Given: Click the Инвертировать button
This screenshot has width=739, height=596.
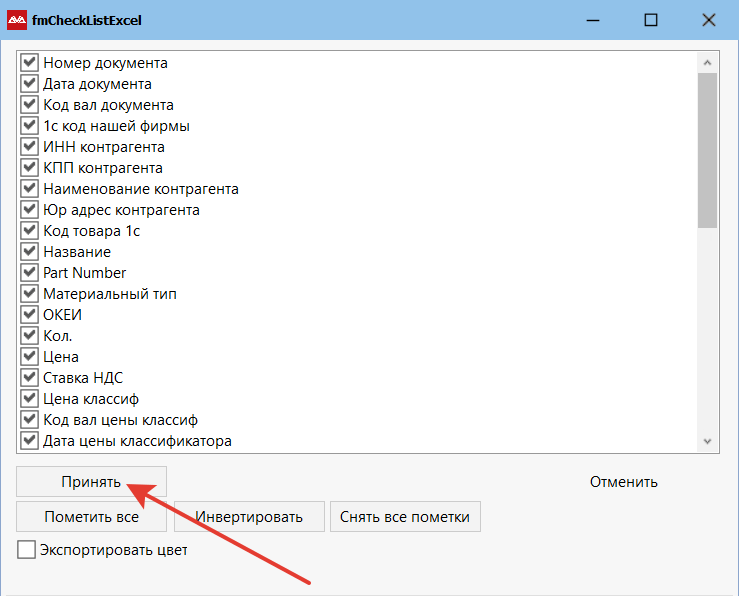Looking at the screenshot, I should (249, 516).
